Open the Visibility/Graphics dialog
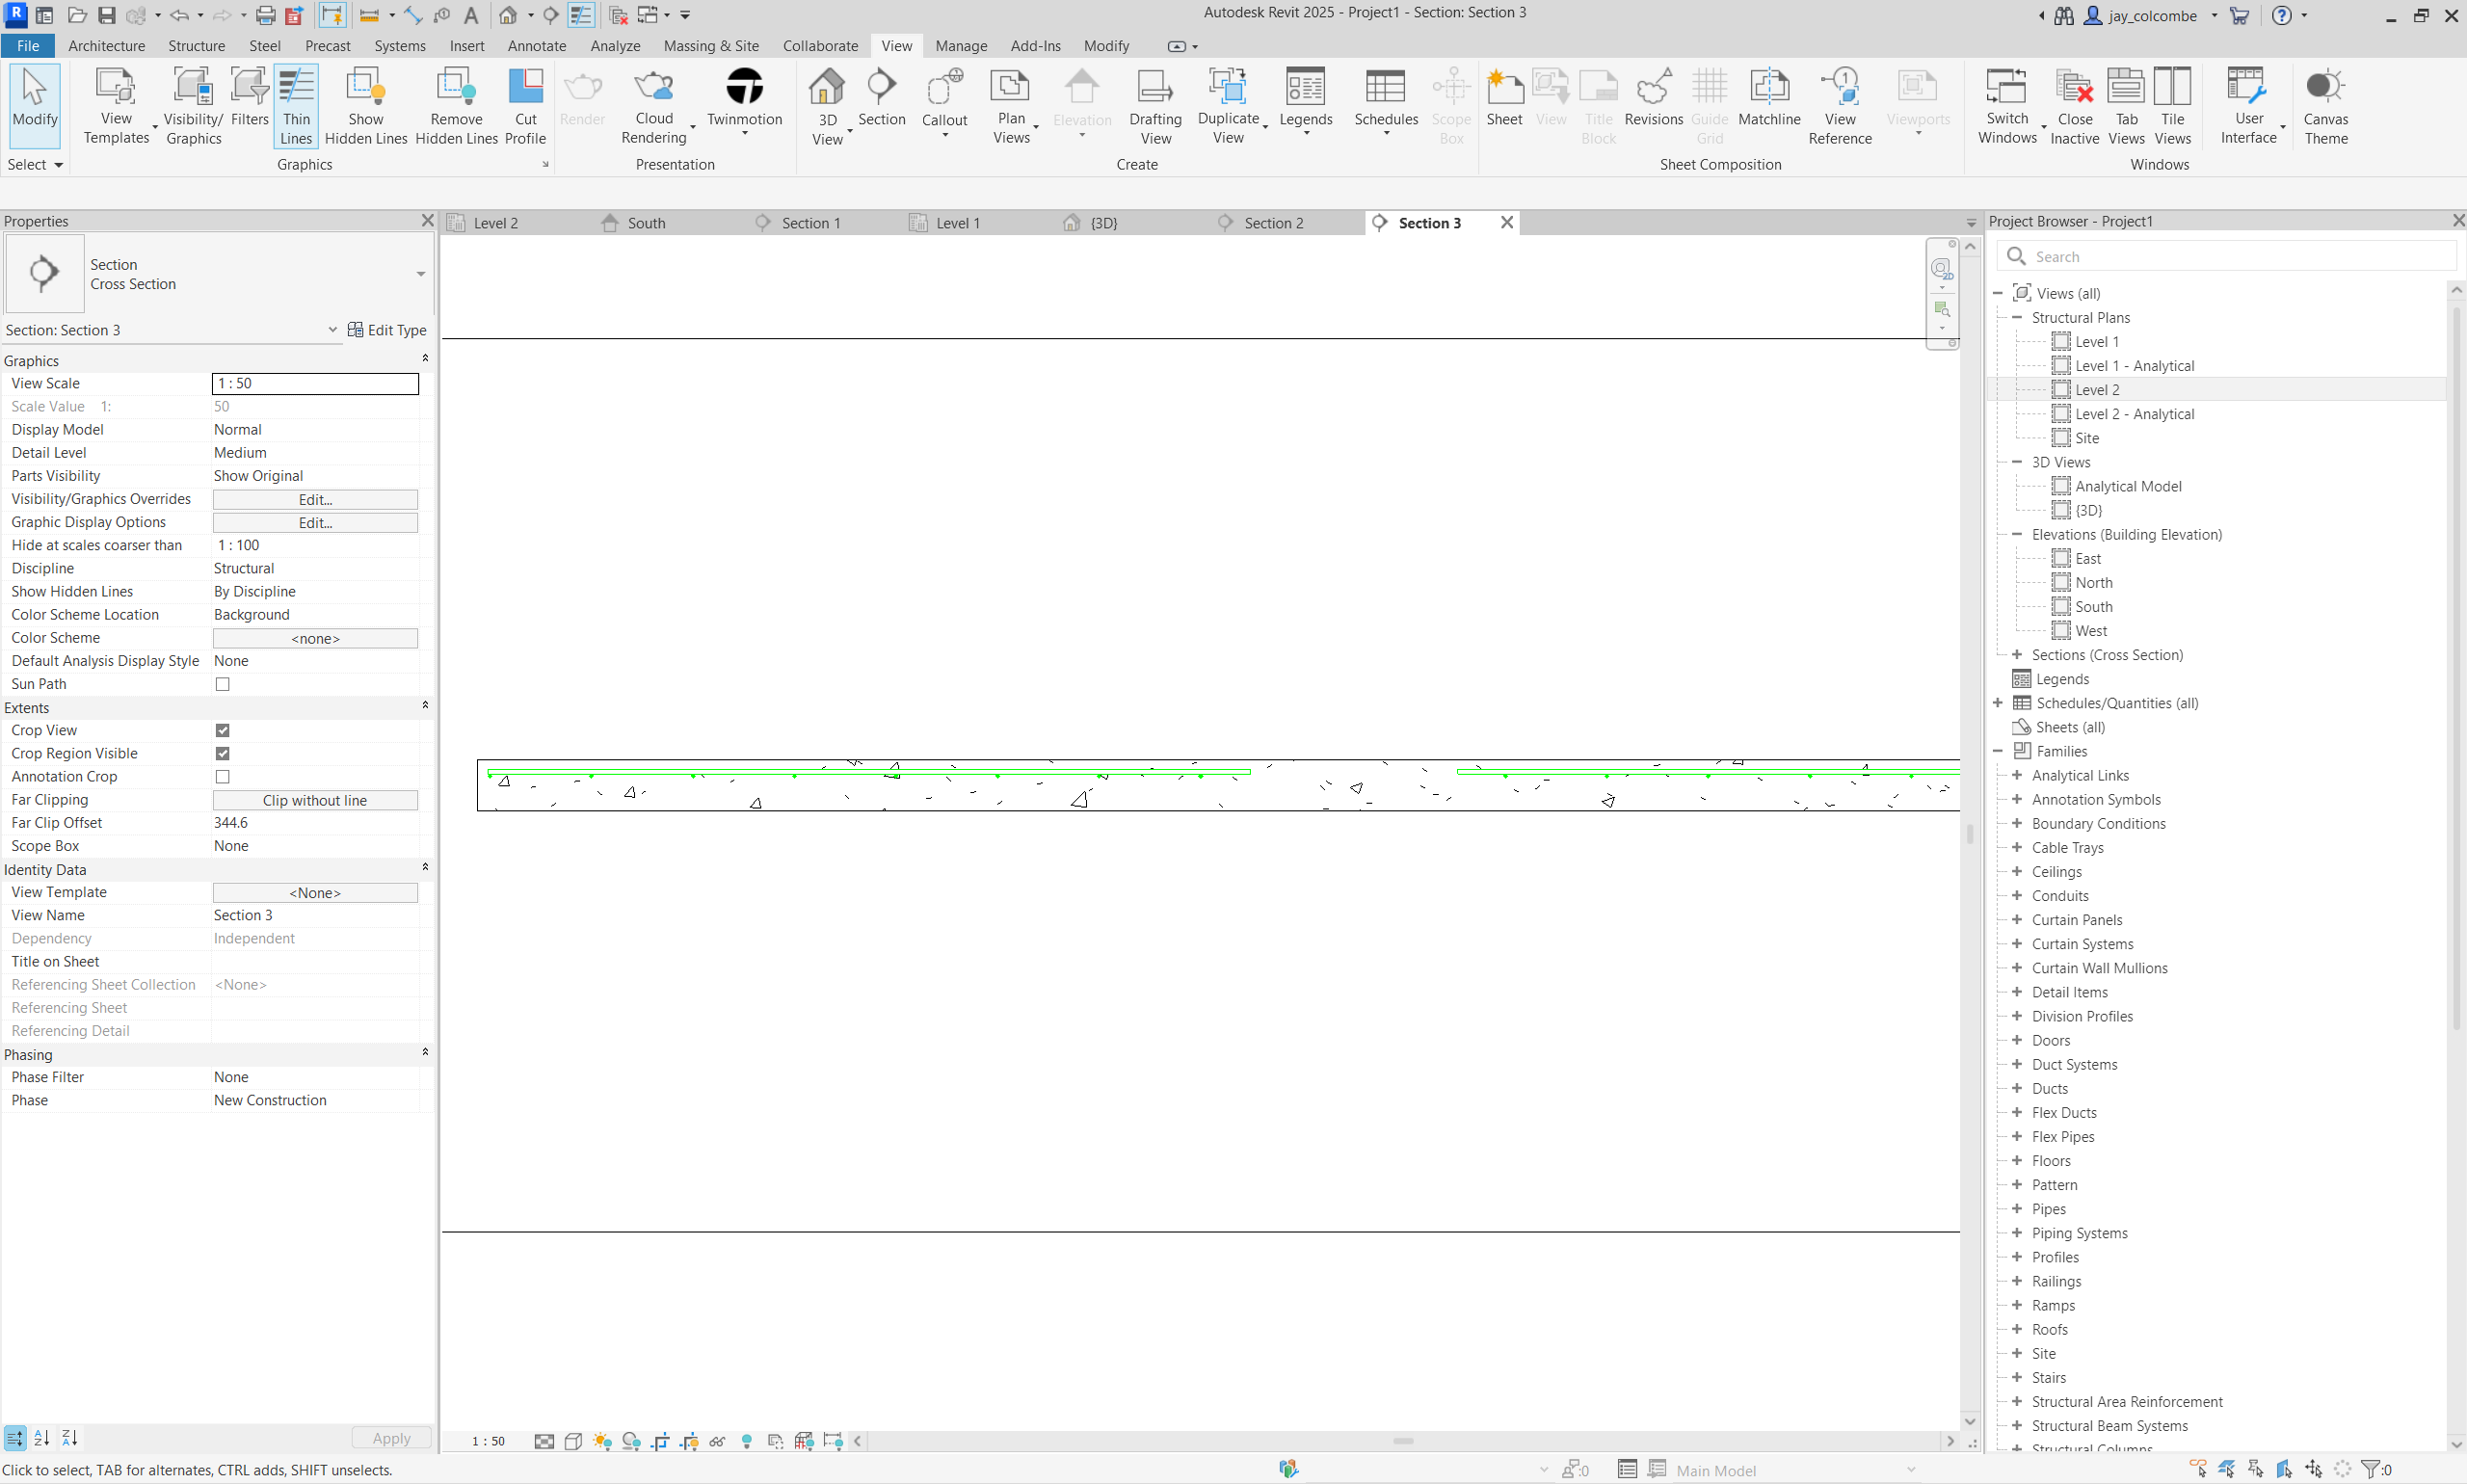 coord(193,105)
